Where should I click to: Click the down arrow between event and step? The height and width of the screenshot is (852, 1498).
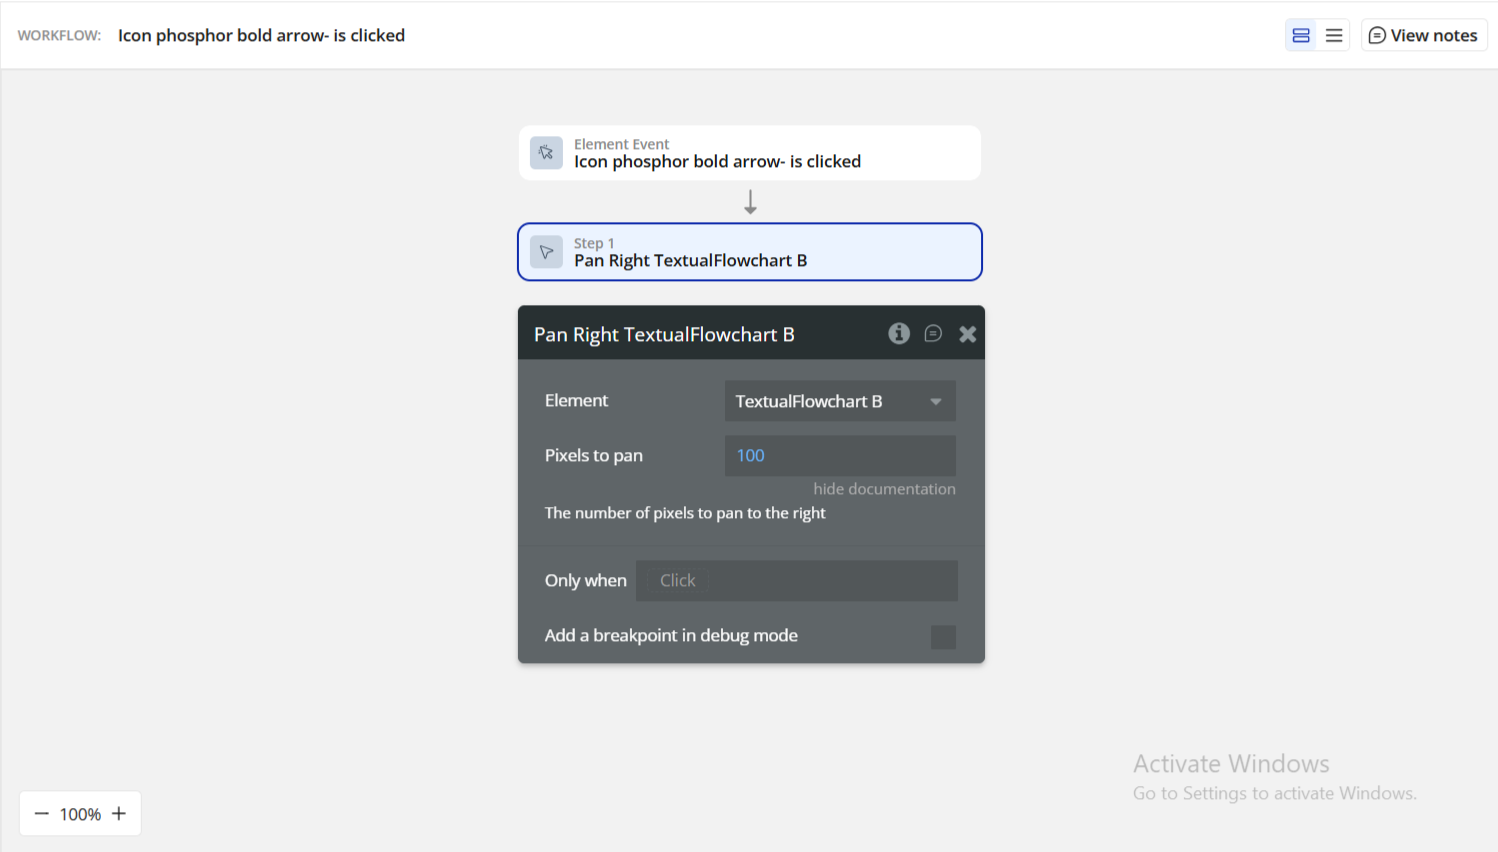[x=750, y=202]
